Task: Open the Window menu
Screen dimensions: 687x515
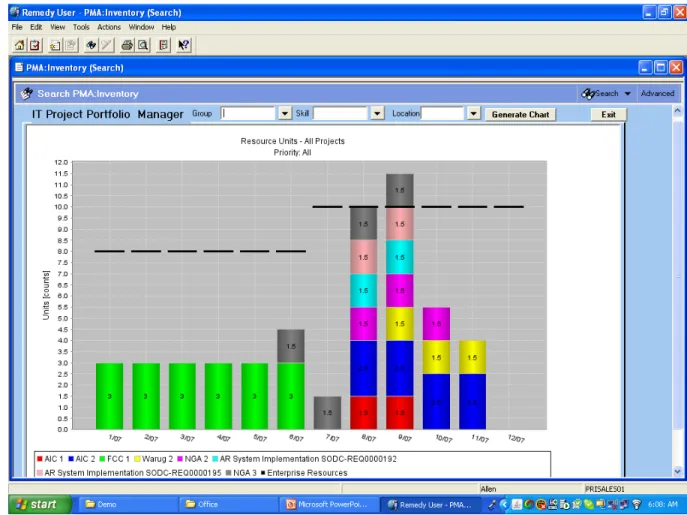Action: 141,27
